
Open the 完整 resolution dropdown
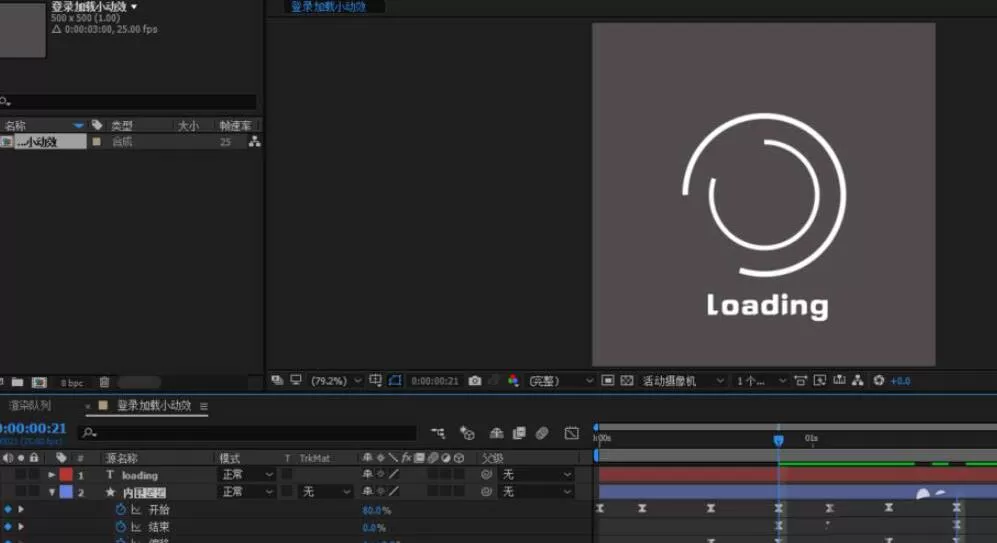561,381
